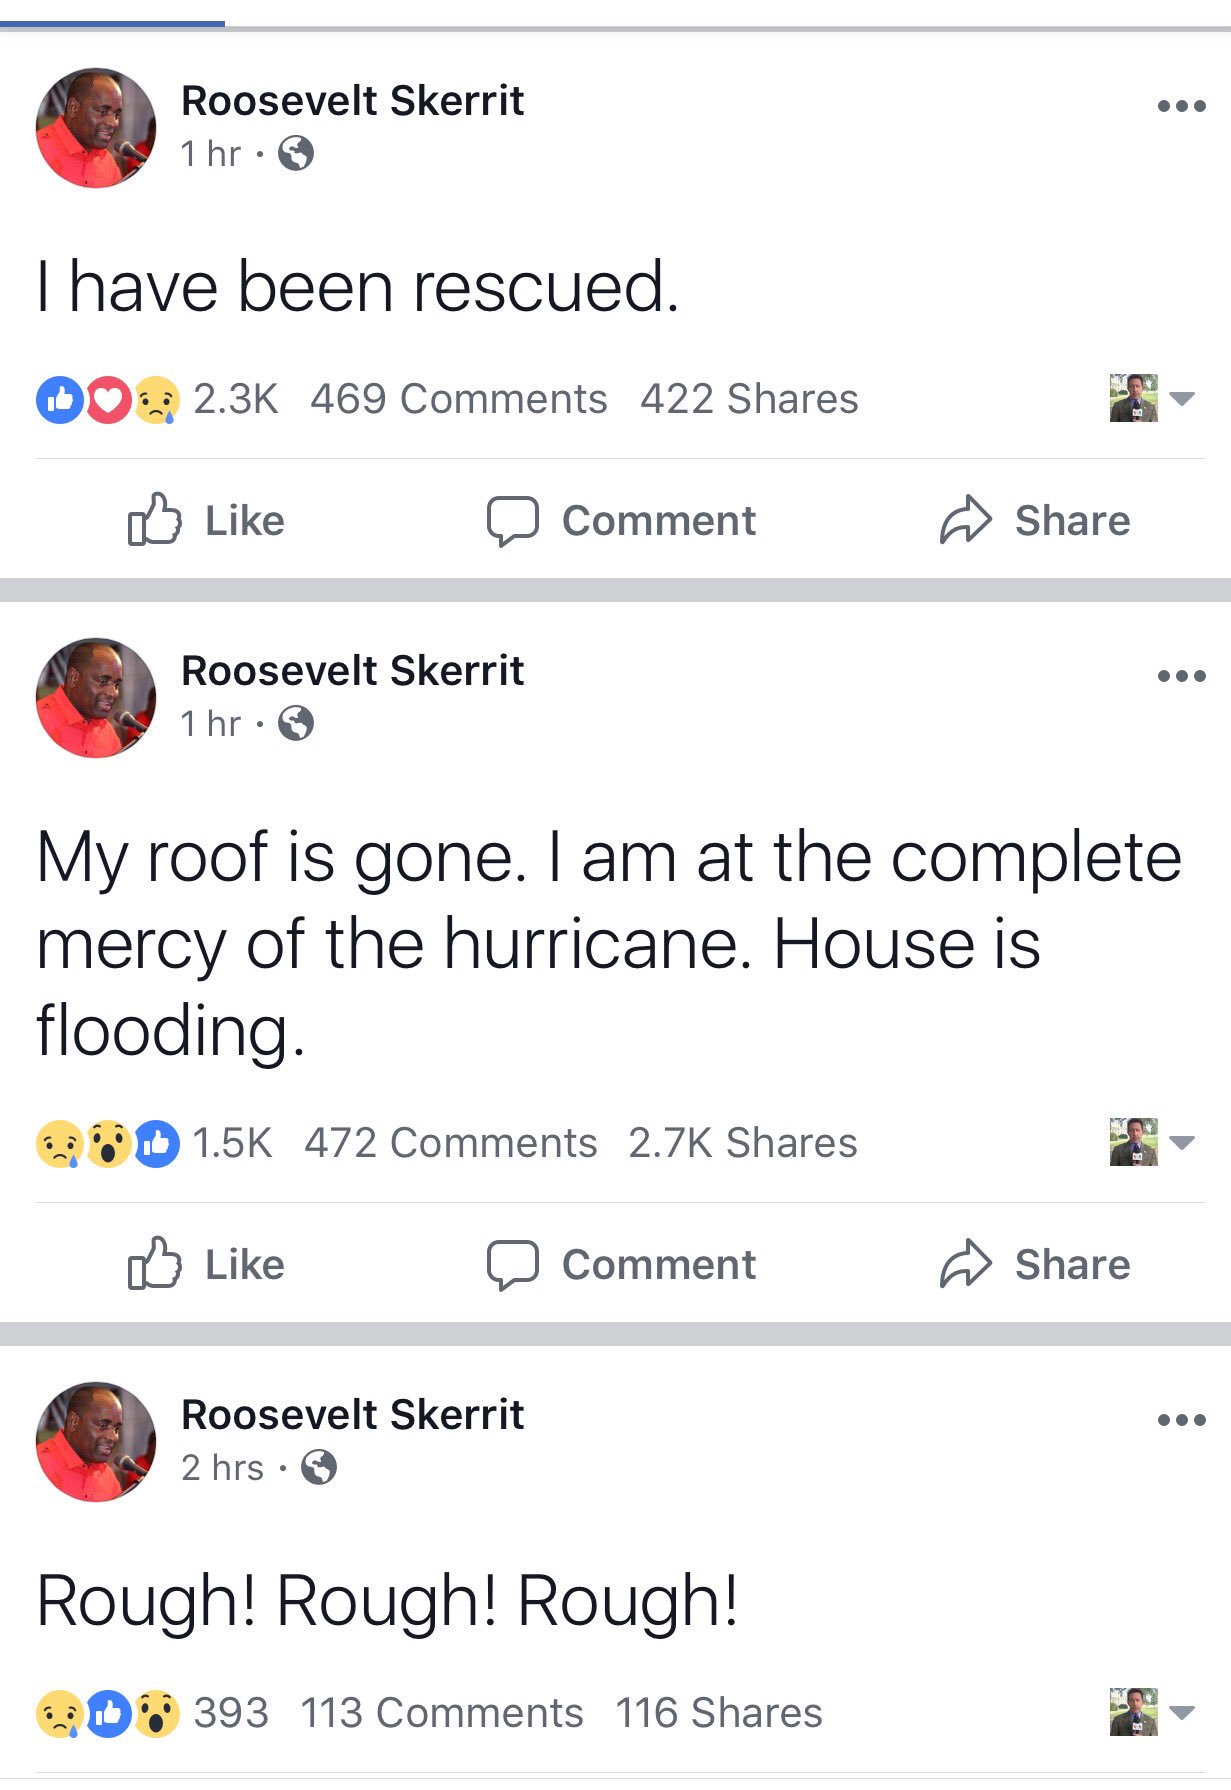This screenshot has height=1790, width=1231.
Task: Open three-dot menu on Rough post
Action: click(x=1181, y=1420)
